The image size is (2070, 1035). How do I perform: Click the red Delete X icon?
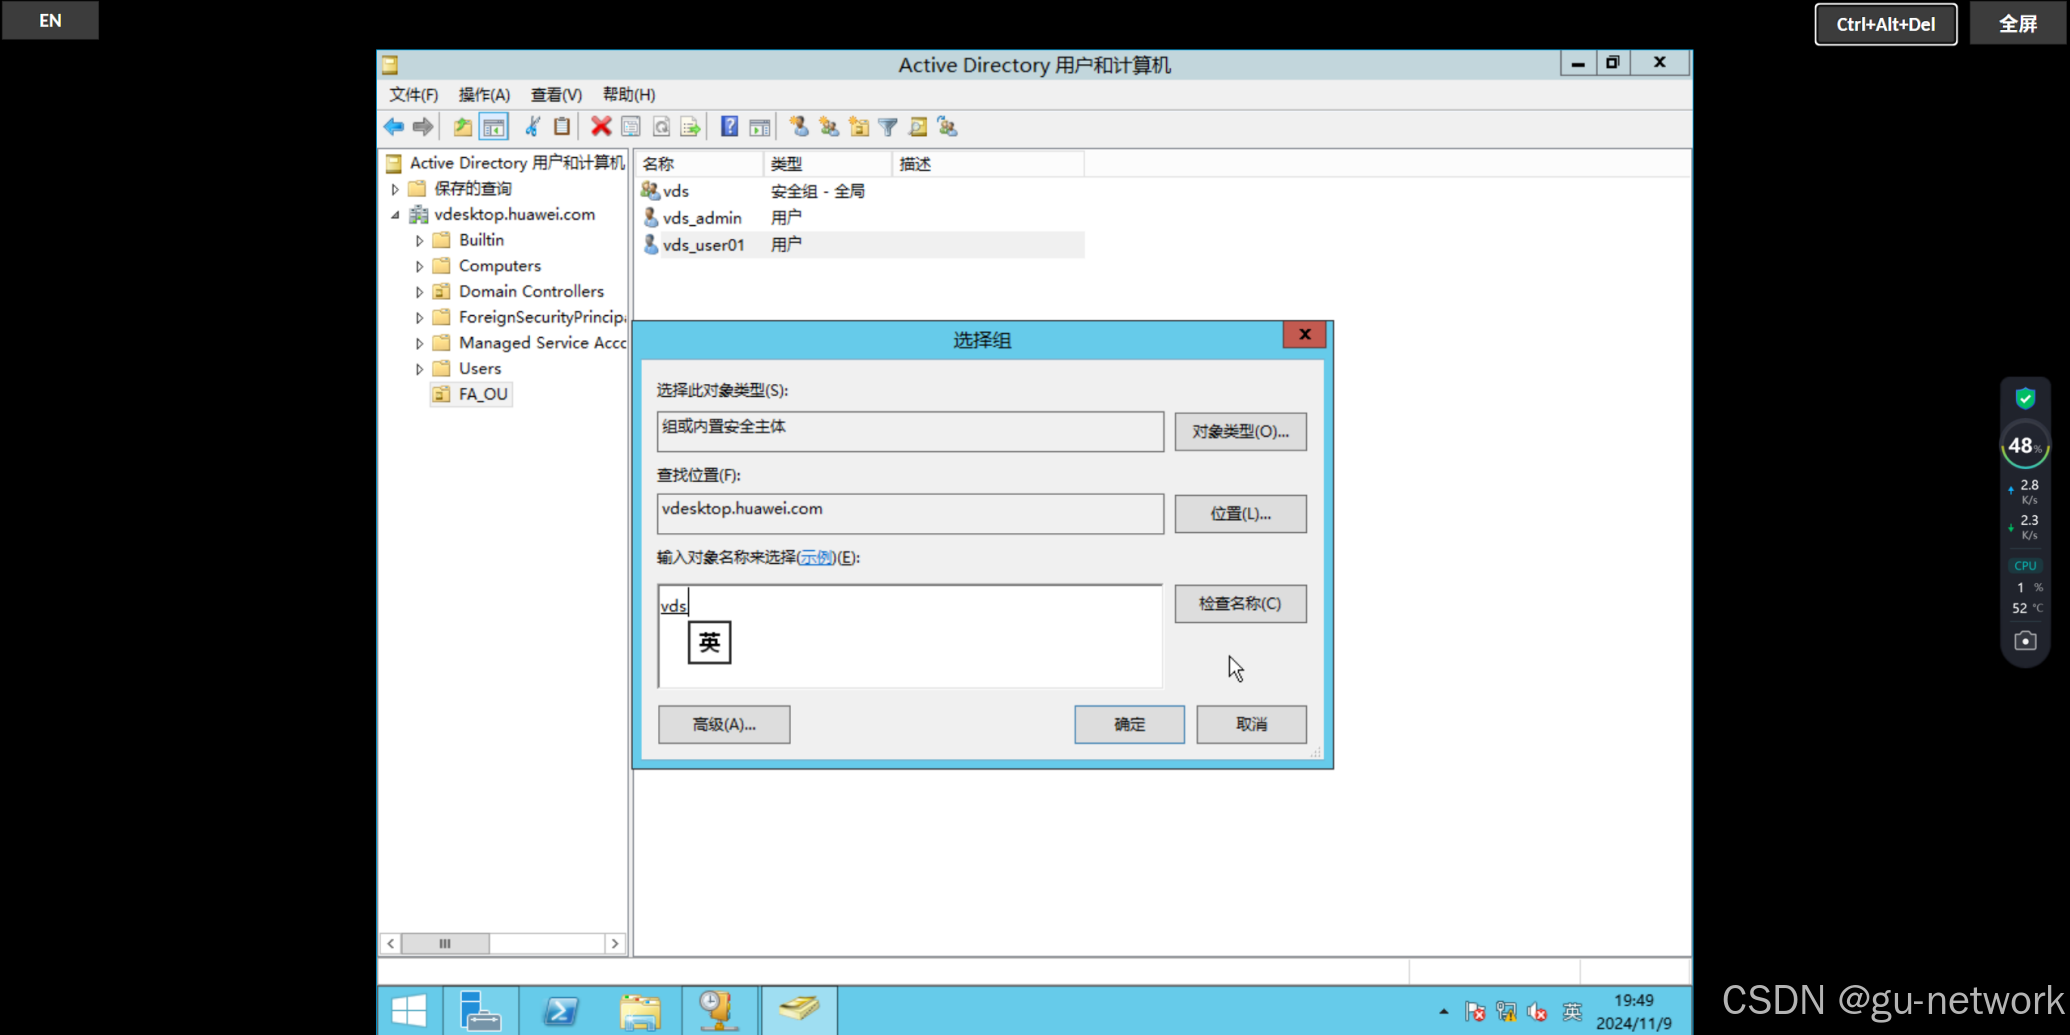tap(601, 127)
